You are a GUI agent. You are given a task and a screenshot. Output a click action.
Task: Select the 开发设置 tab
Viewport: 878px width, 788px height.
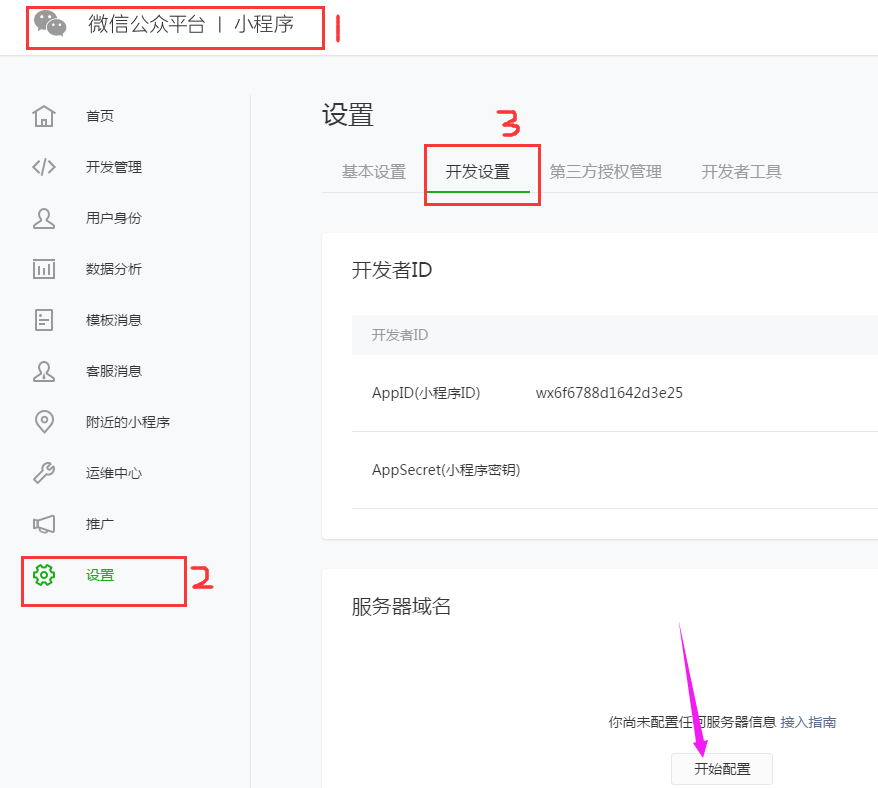point(478,172)
